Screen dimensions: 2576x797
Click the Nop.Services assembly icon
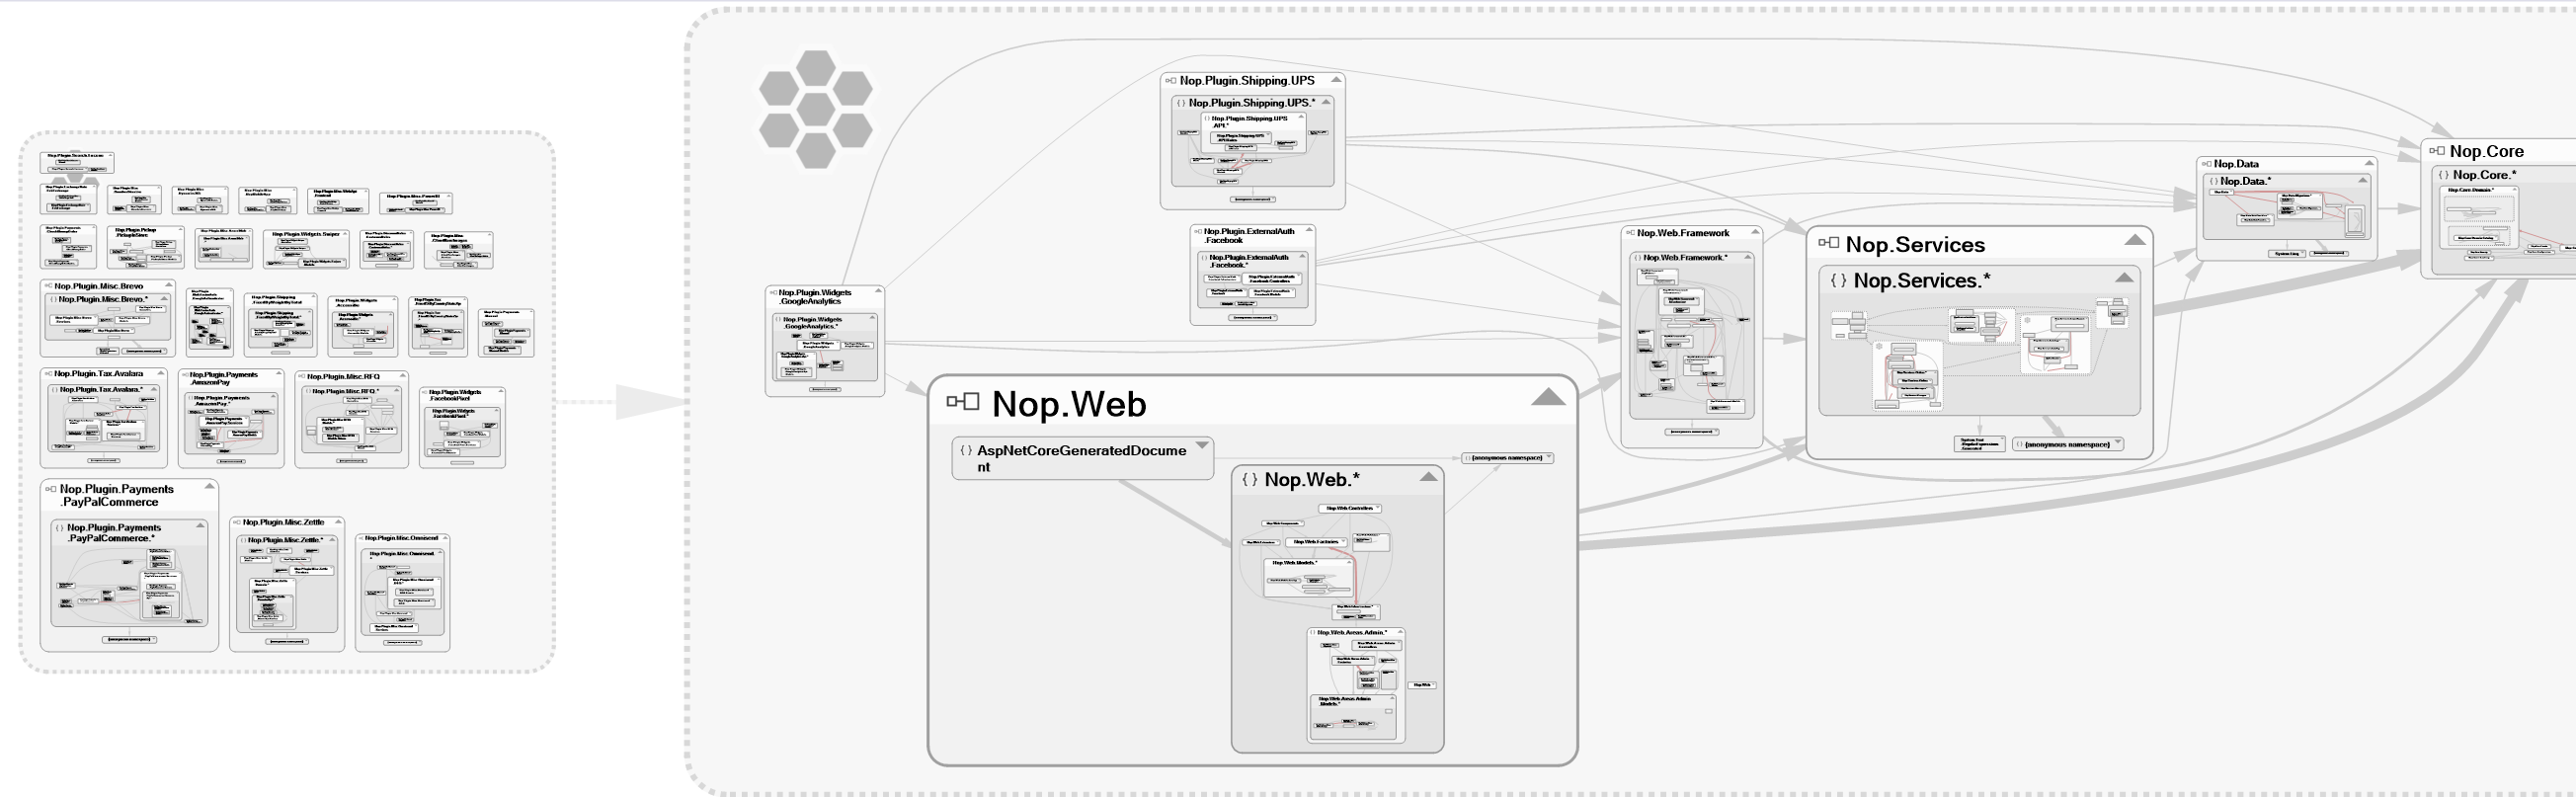click(x=1828, y=243)
